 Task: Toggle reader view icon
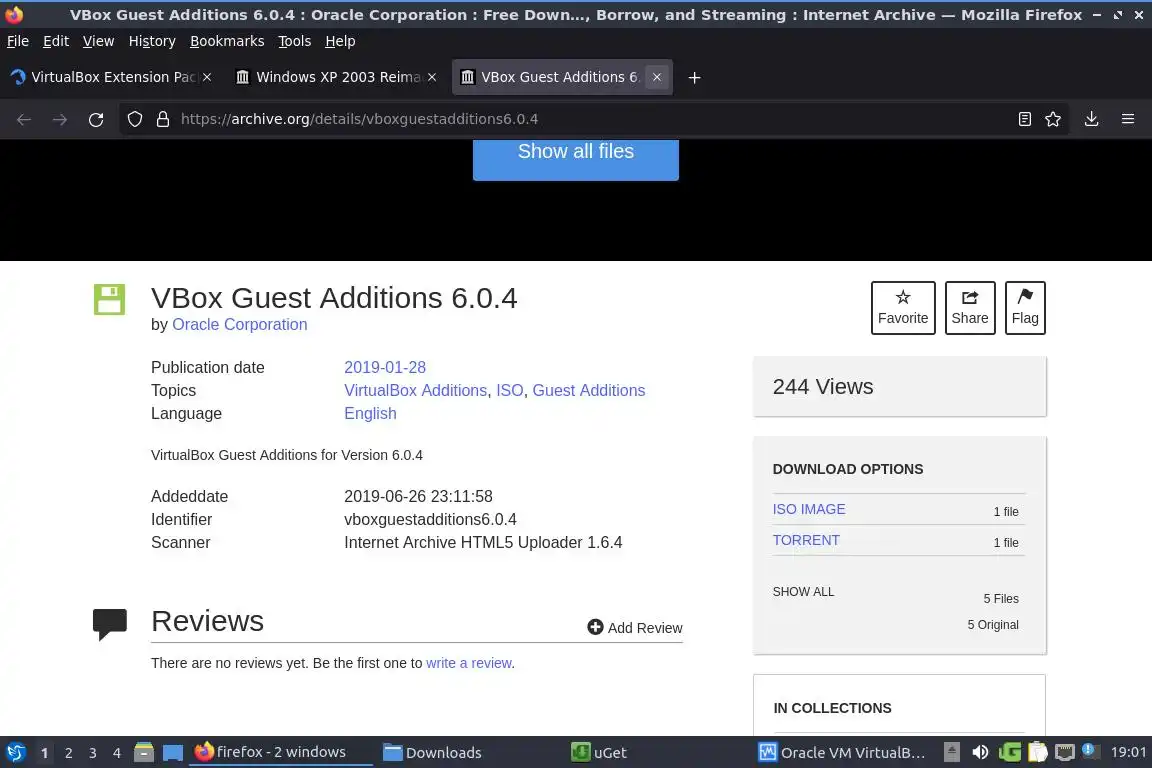pos(1025,119)
